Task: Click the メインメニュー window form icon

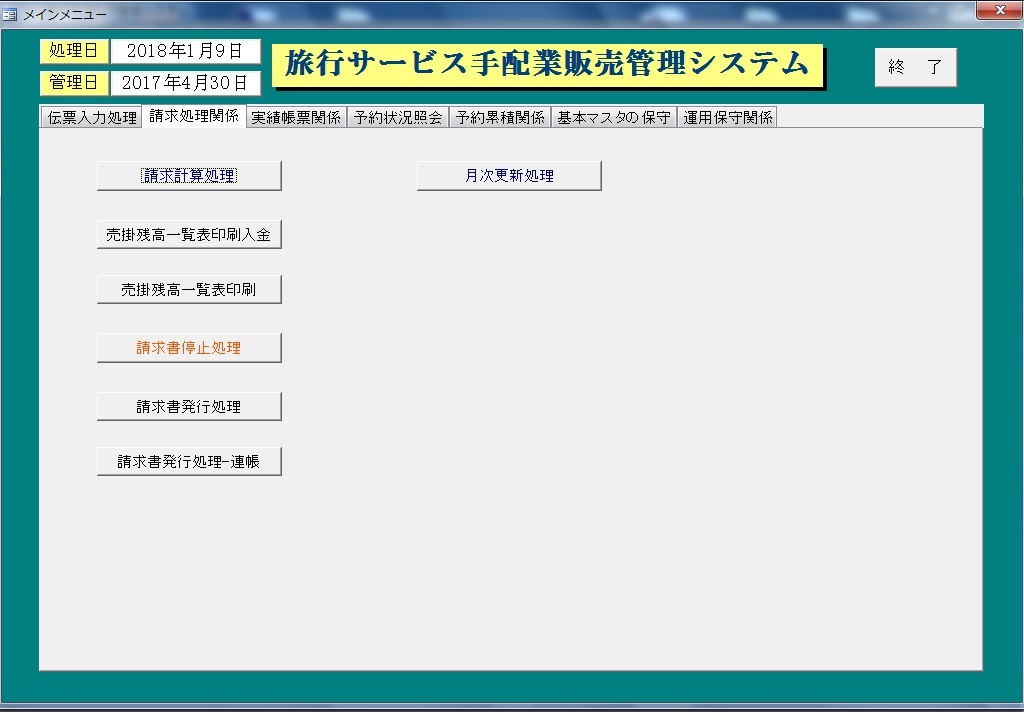Action: click(x=9, y=14)
